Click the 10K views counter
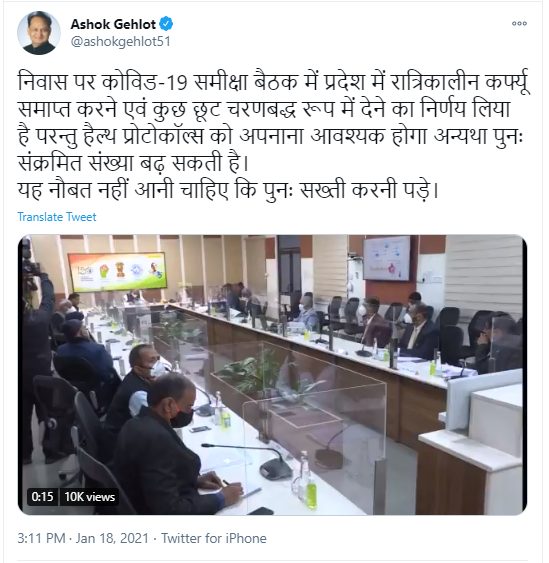 click(89, 497)
